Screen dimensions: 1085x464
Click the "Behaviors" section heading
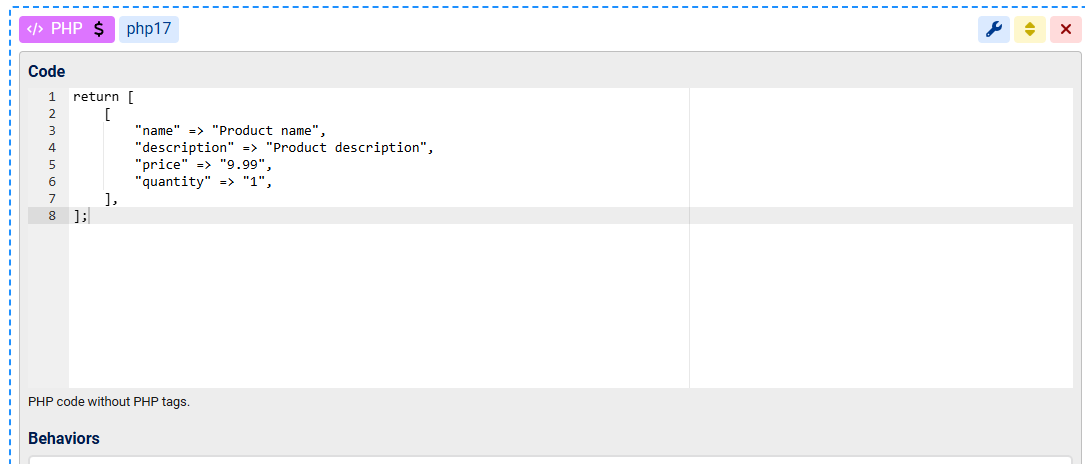pyautogui.click(x=64, y=438)
